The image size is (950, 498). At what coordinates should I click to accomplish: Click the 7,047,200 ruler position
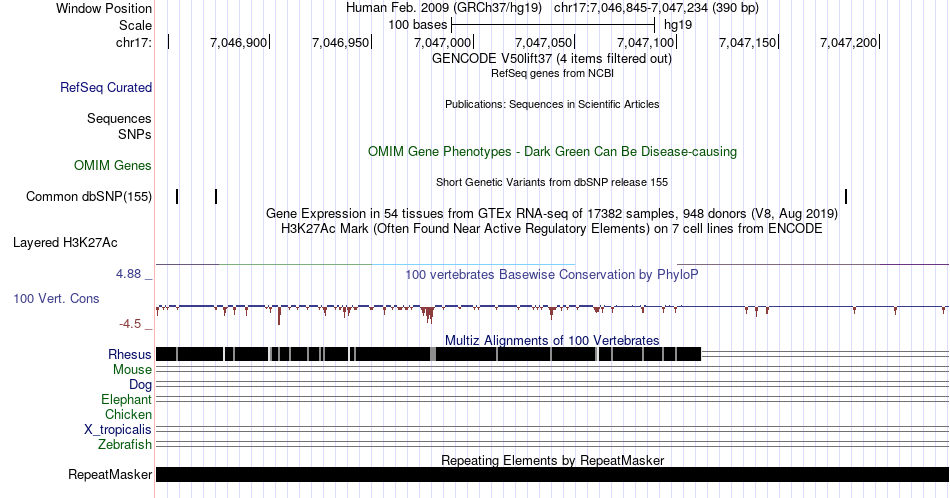[x=848, y=42]
